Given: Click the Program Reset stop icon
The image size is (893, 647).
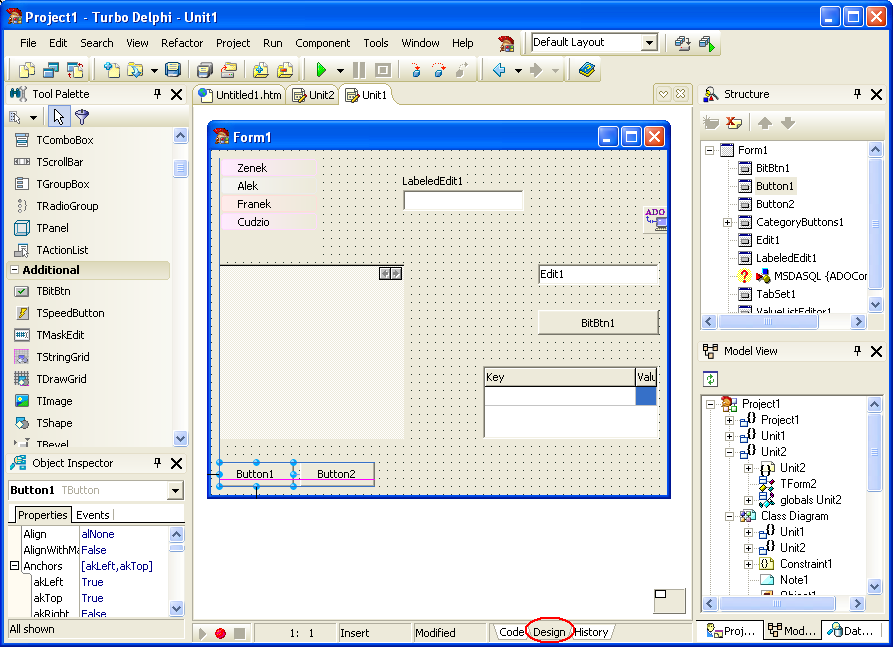Looking at the screenshot, I should (x=383, y=70).
